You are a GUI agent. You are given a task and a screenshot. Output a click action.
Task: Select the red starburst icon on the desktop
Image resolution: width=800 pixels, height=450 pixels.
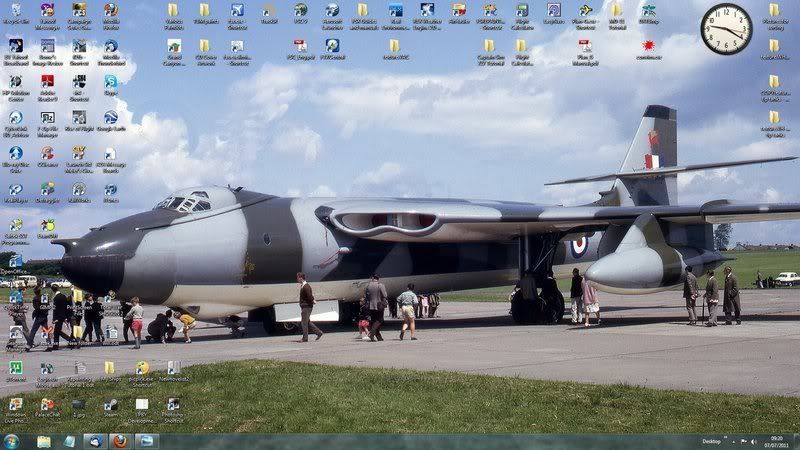648,50
